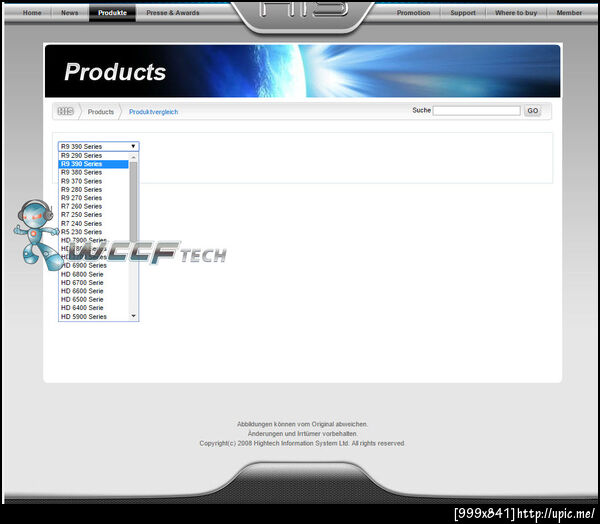Choose HD 6800 Serie option
600x524 pixels.
point(94,274)
